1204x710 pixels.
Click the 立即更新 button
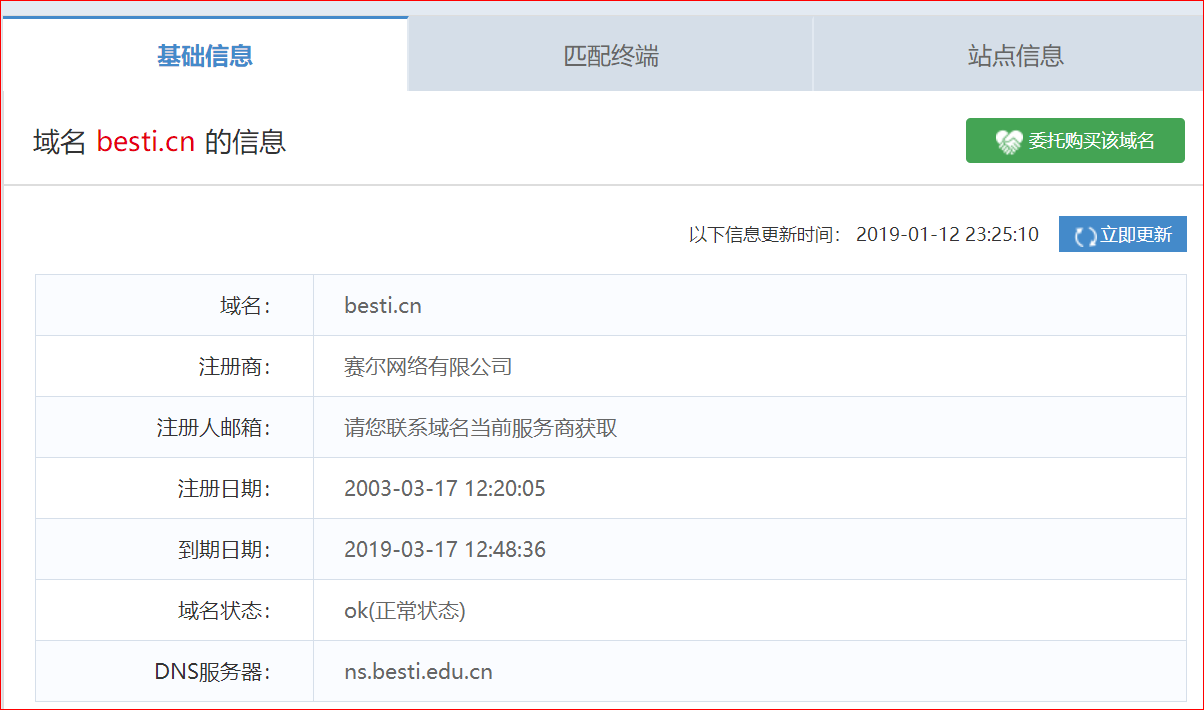1123,235
